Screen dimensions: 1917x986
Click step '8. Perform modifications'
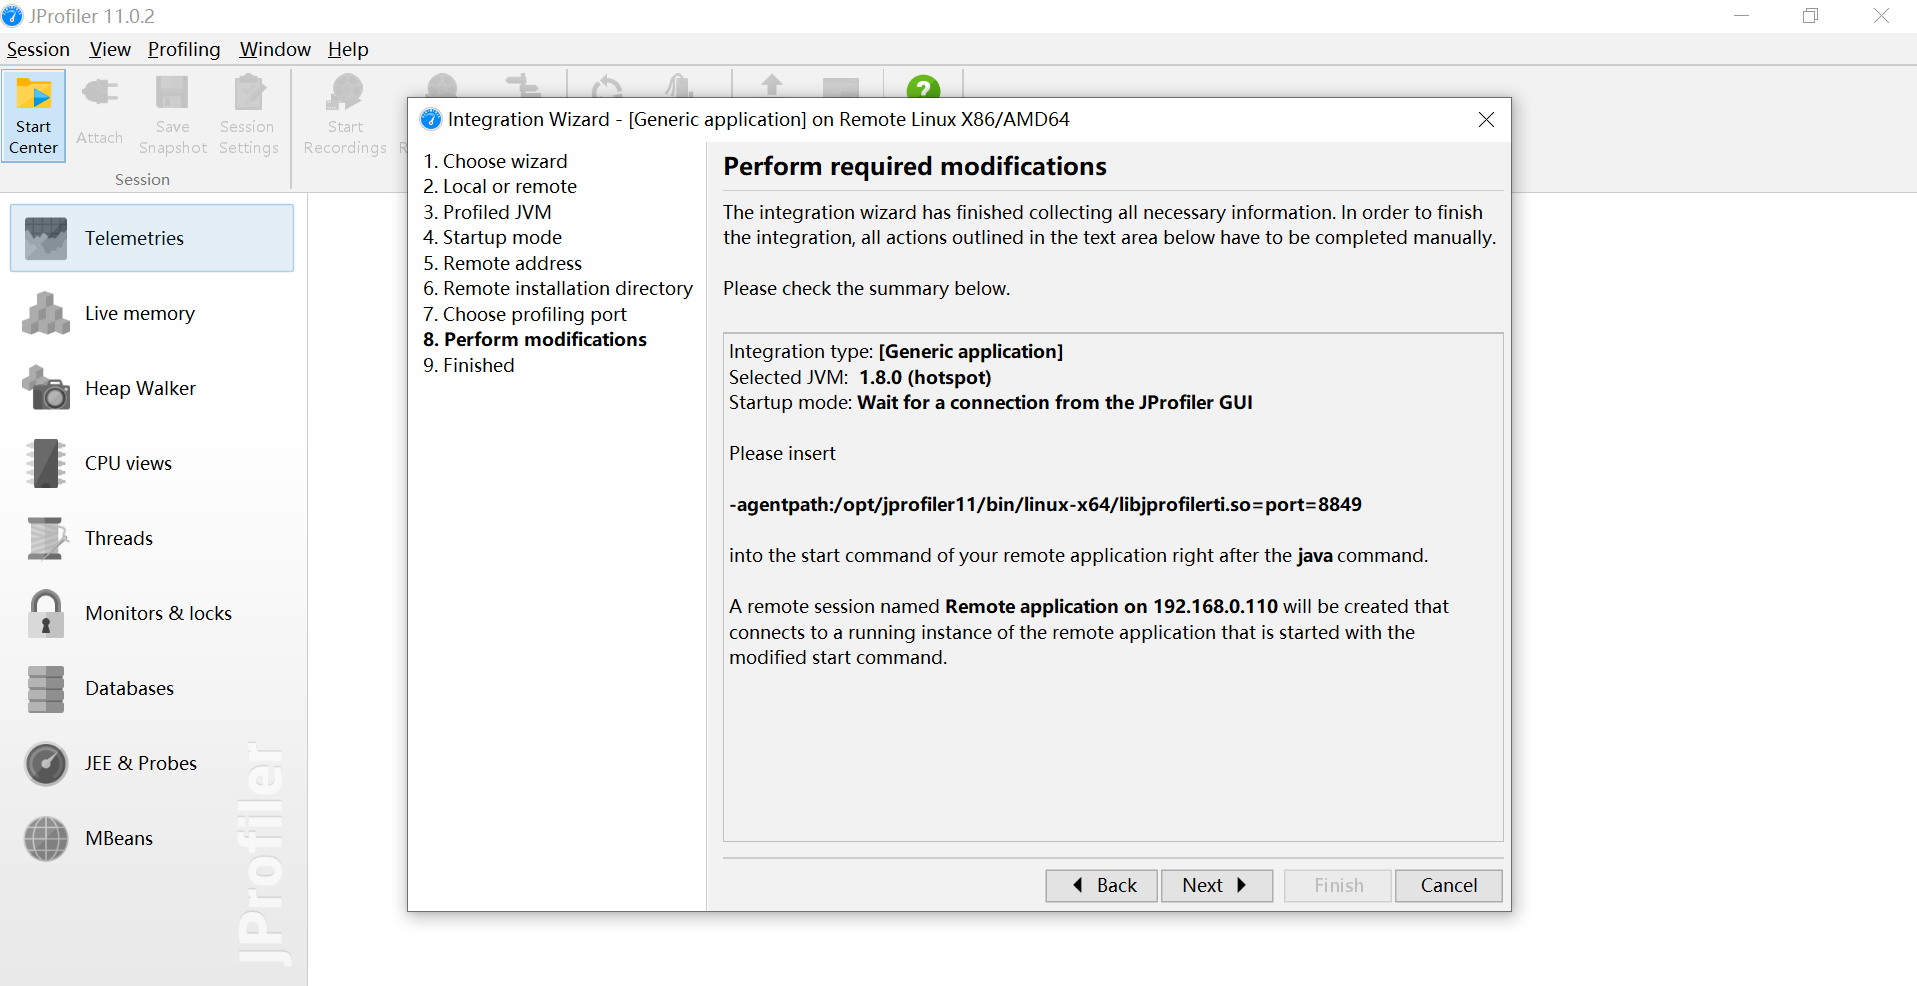pos(535,339)
